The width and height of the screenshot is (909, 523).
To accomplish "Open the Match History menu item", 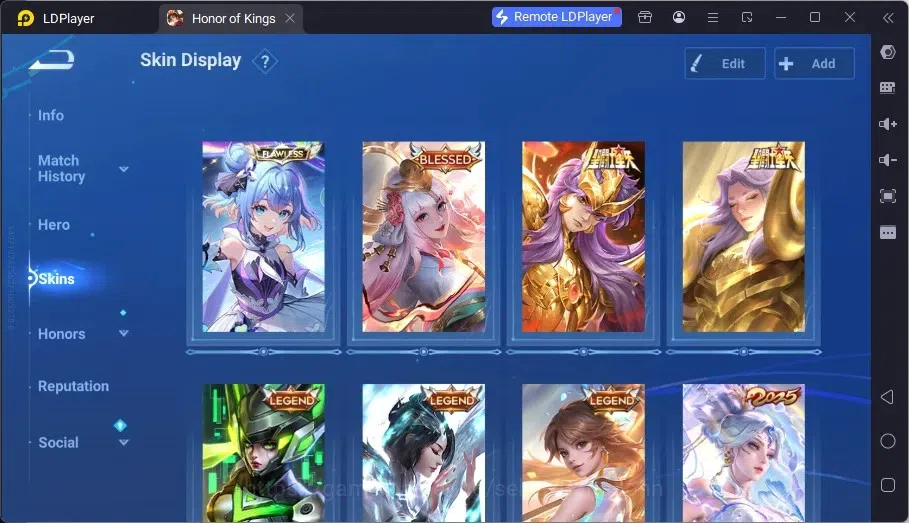I will tap(61, 168).
